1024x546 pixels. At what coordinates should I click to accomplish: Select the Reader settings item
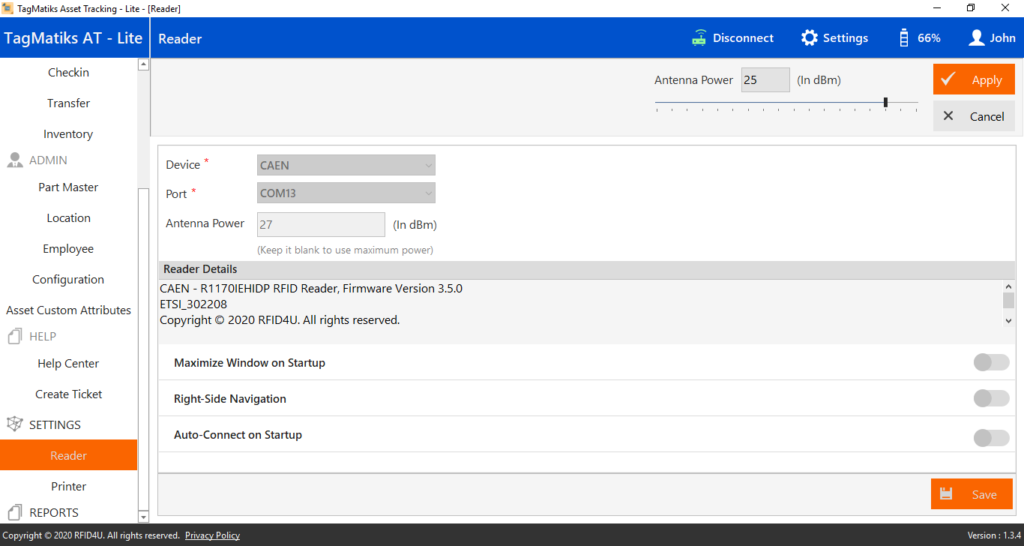69,455
